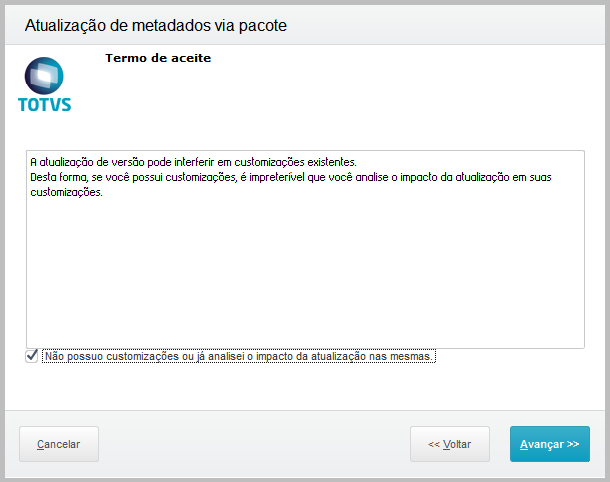The image size is (610, 482).
Task: Click the underlined 'C' of Cancelar
Action: (x=40, y=444)
